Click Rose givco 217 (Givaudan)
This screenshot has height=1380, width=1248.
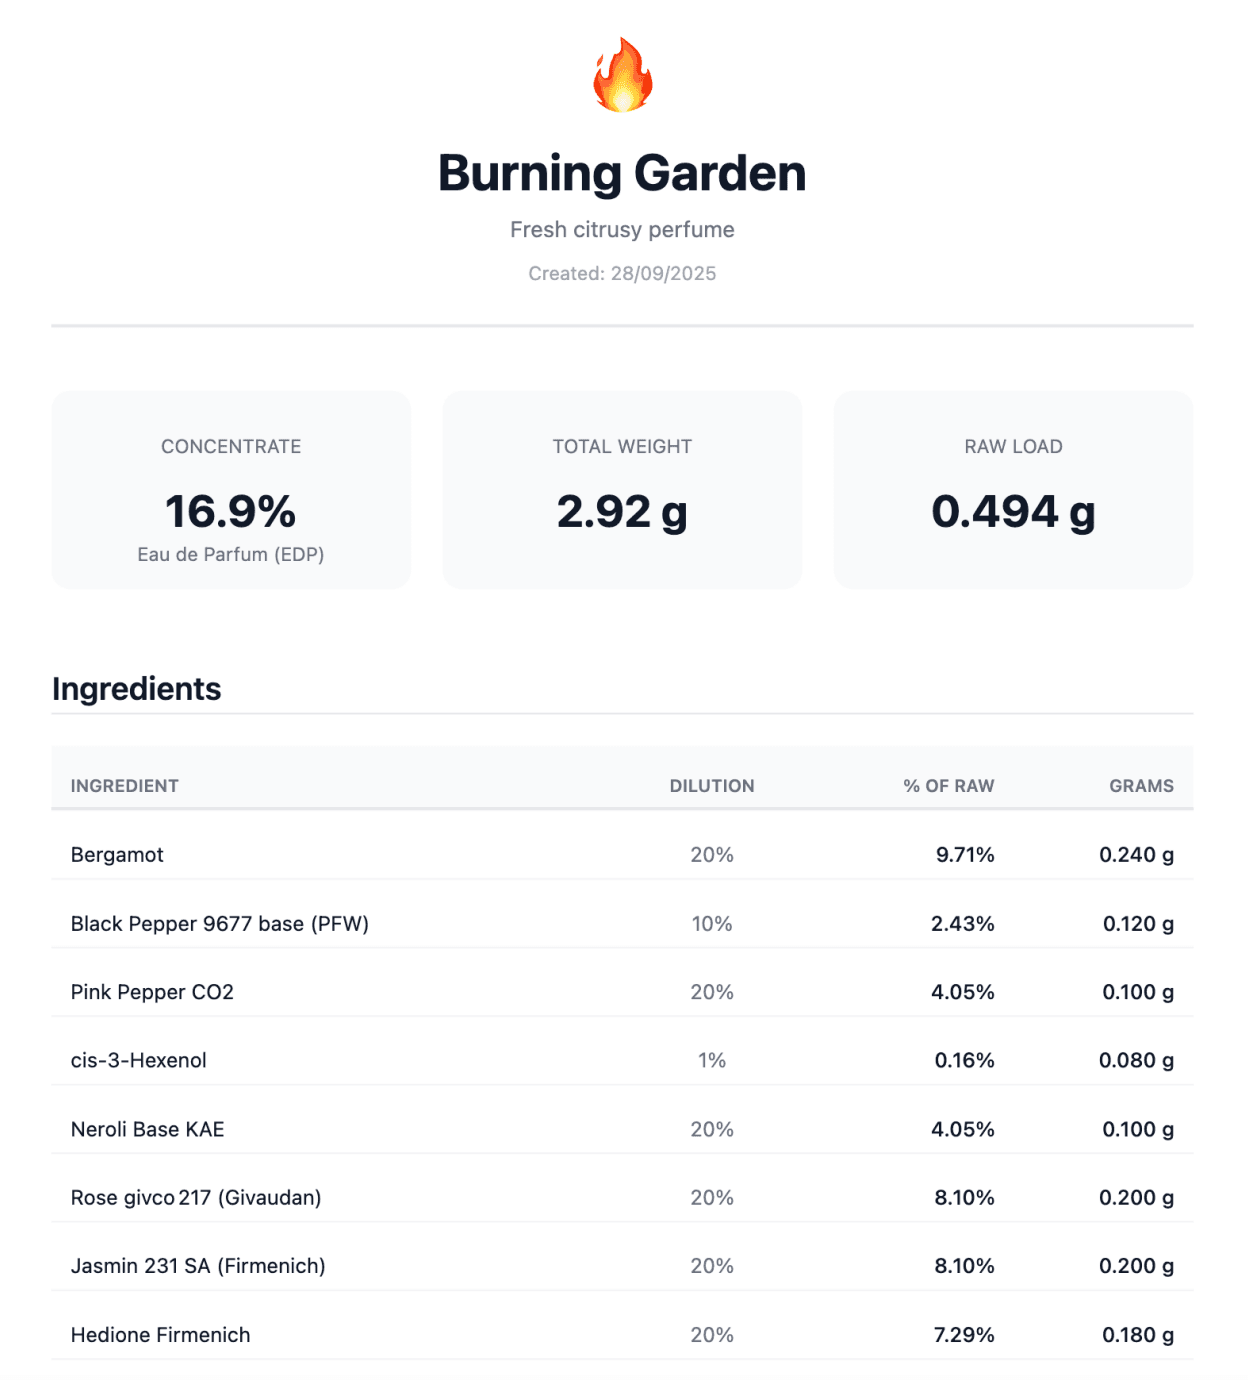196,1198
